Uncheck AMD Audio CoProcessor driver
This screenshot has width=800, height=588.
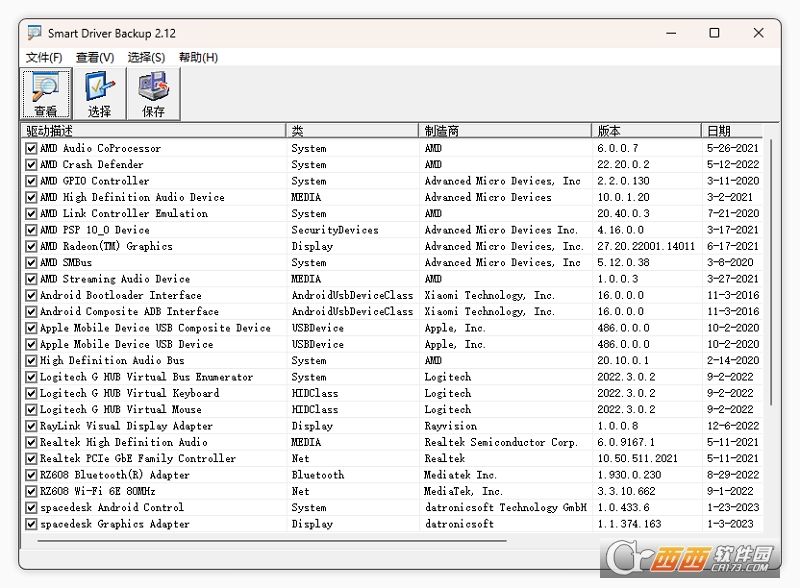(31, 149)
